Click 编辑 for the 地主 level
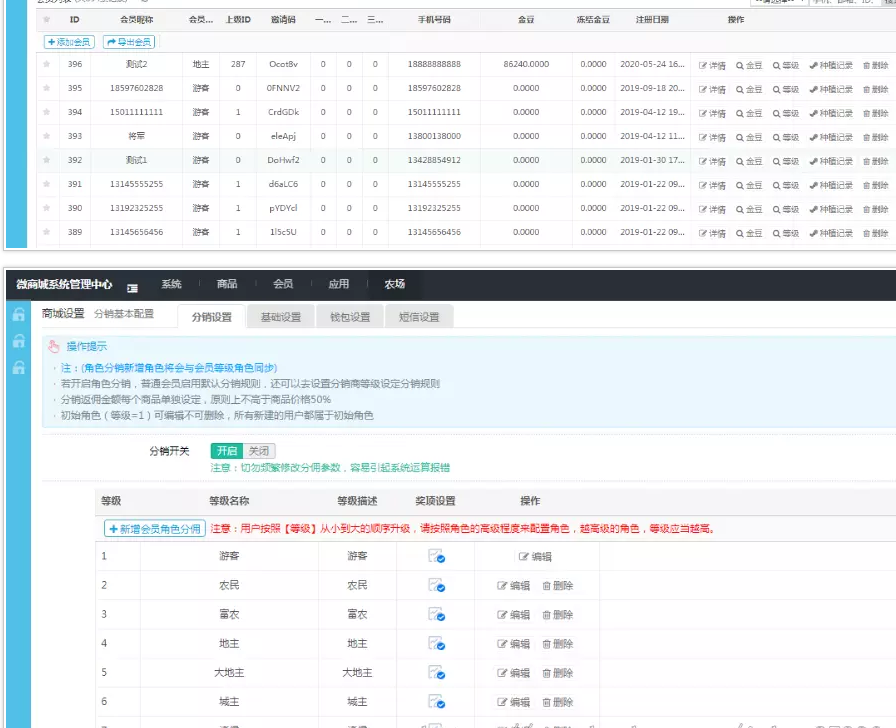This screenshot has height=728, width=896. coord(514,644)
